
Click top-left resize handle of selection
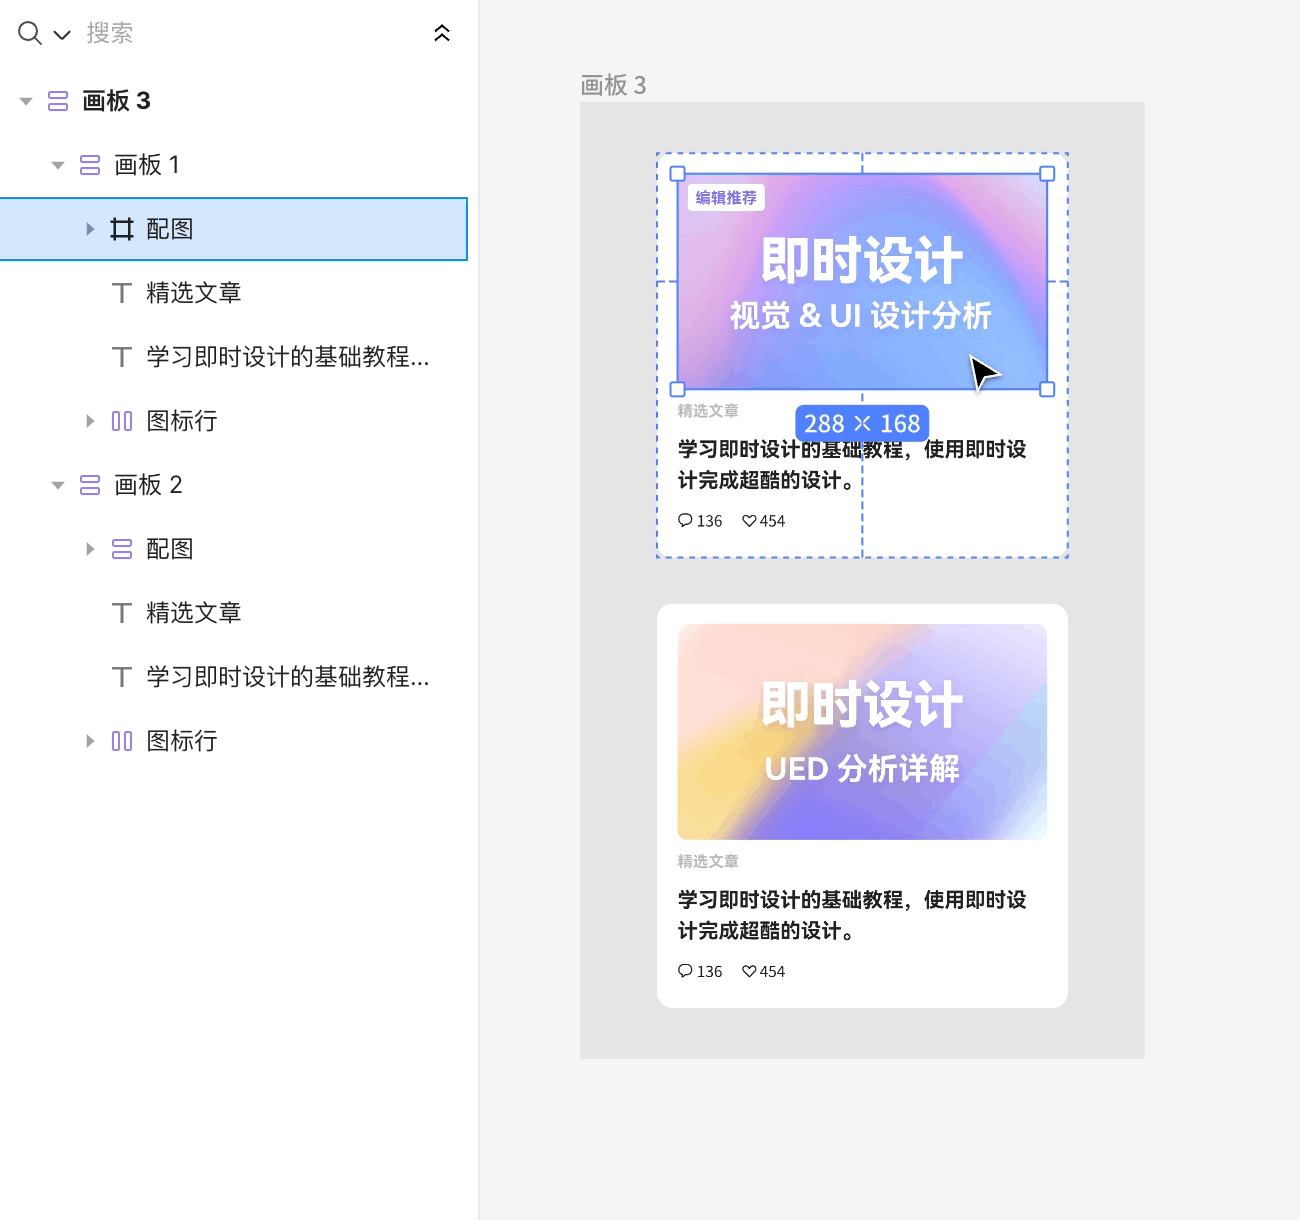[677, 174]
